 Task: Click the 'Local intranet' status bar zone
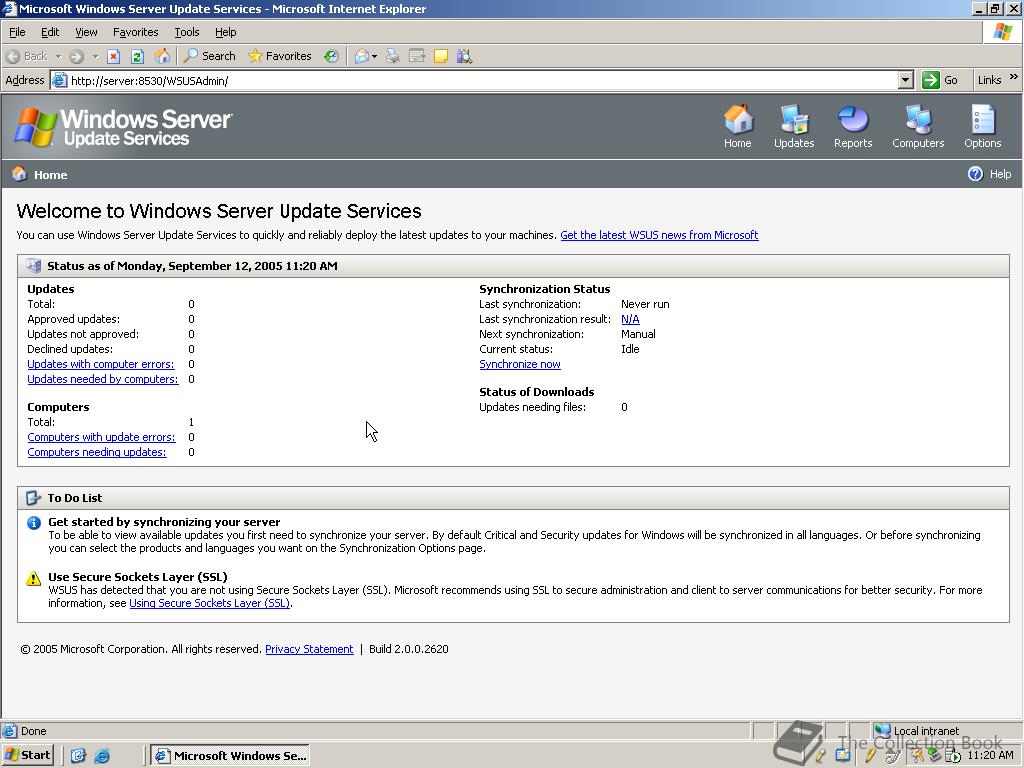click(x=926, y=731)
